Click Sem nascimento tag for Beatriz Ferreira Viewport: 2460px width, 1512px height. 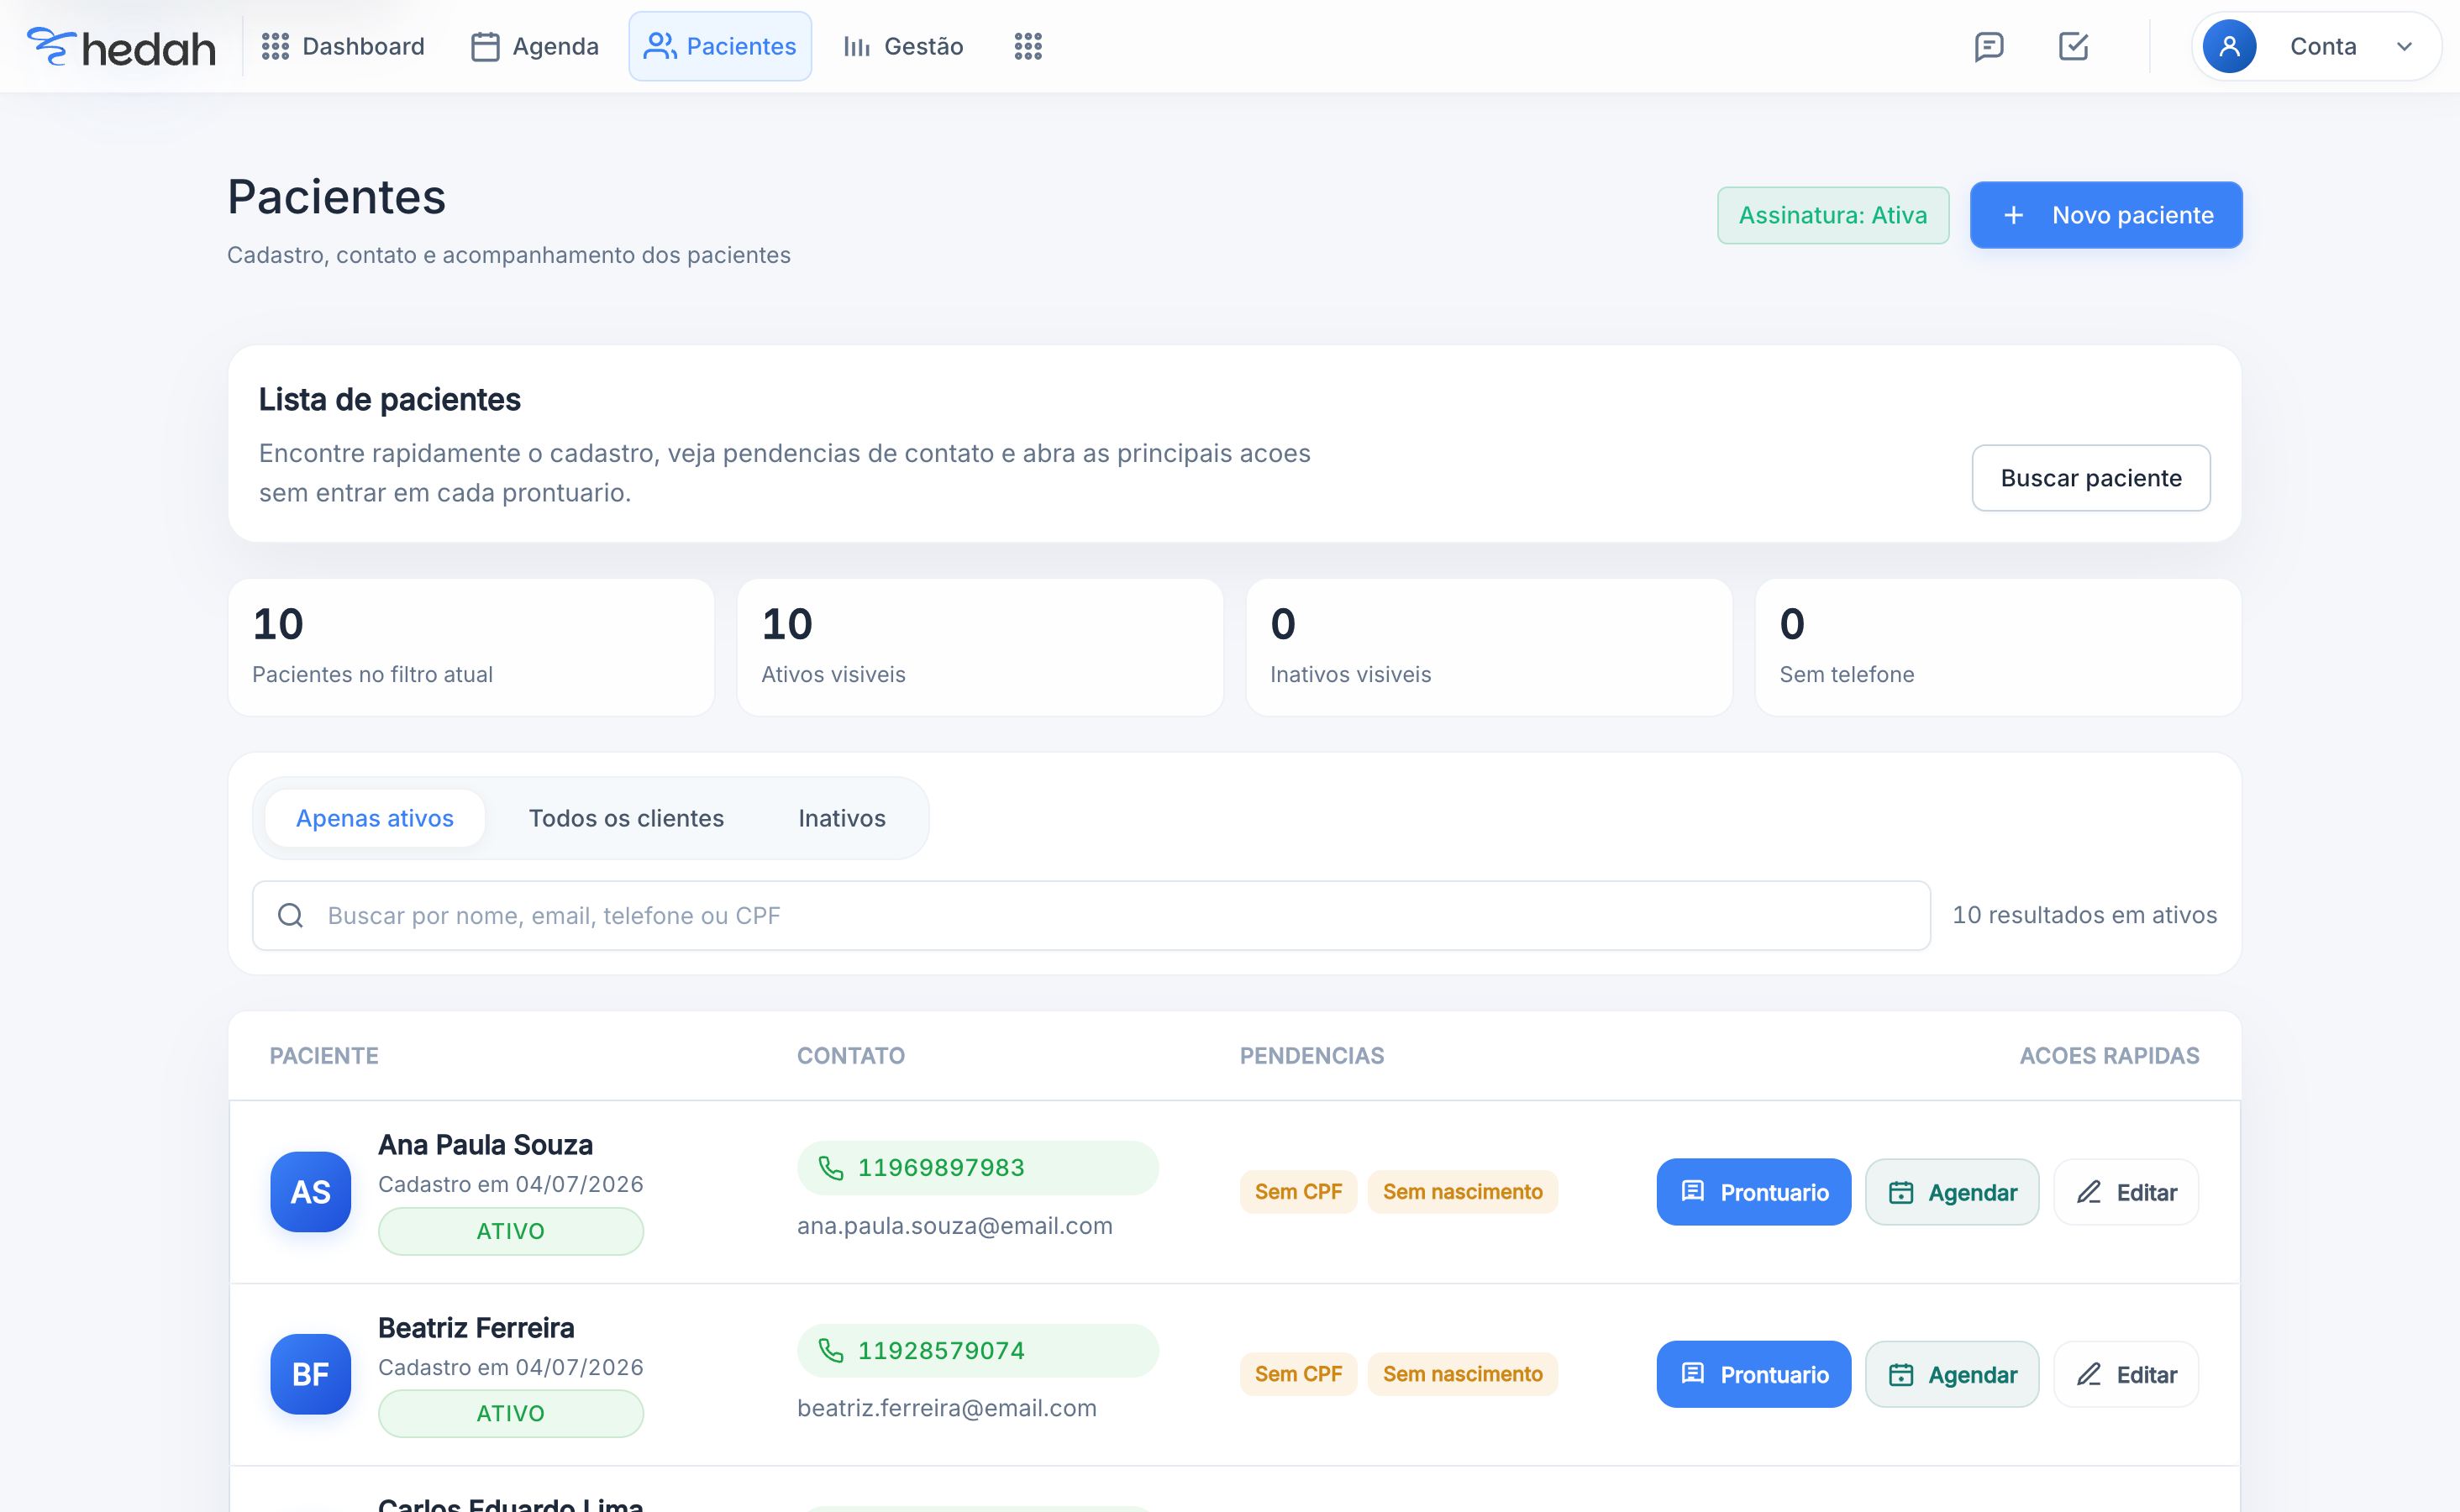tap(1462, 1374)
